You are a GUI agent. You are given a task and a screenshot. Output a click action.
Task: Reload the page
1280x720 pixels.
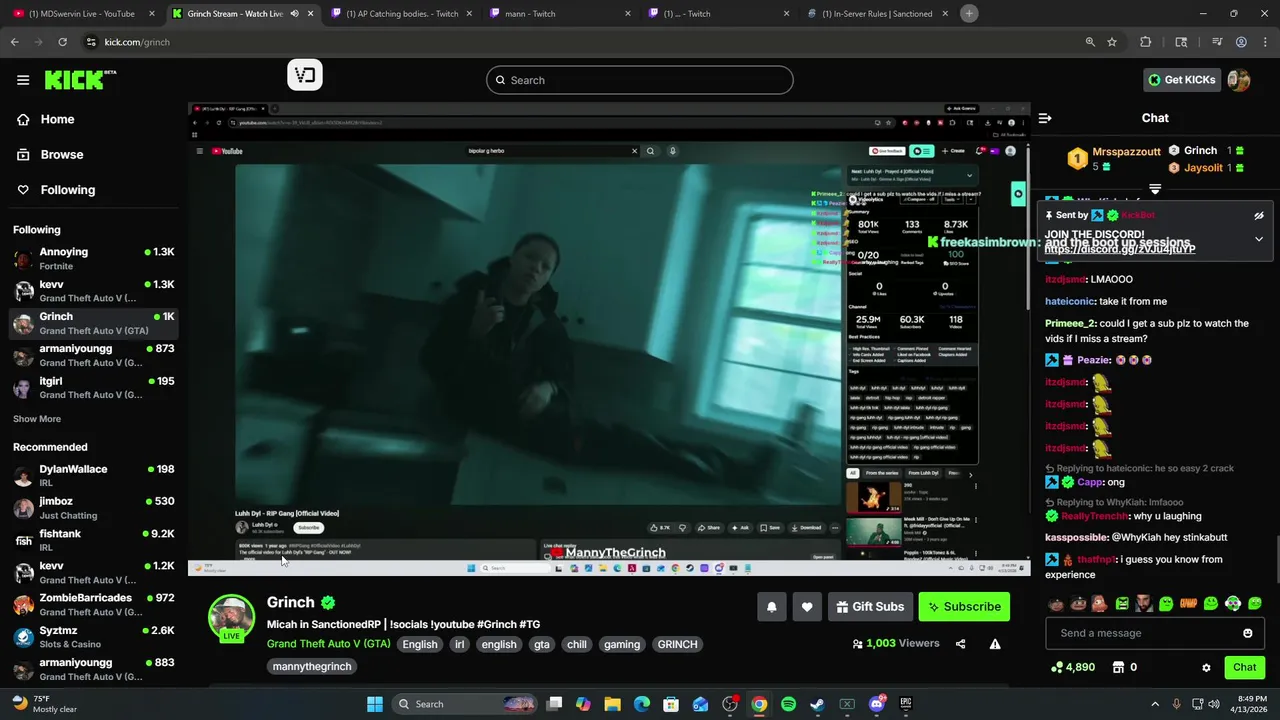pyautogui.click(x=62, y=42)
